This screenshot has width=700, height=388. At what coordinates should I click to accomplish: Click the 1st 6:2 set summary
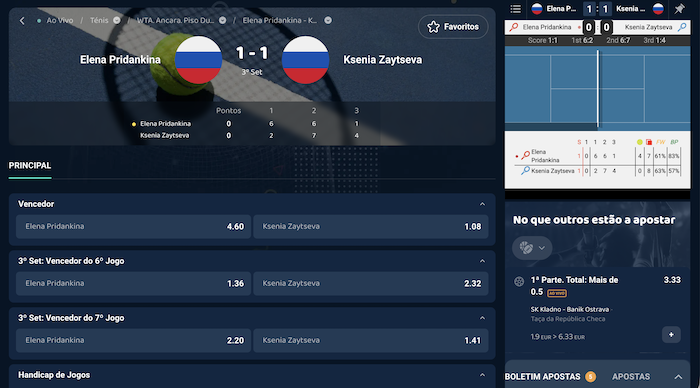click(x=582, y=40)
